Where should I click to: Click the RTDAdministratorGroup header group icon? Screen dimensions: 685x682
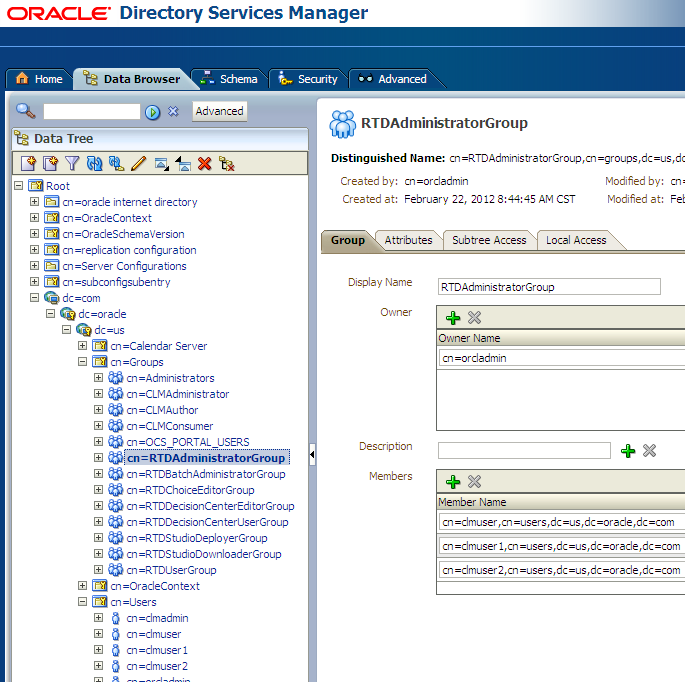[x=343, y=124]
